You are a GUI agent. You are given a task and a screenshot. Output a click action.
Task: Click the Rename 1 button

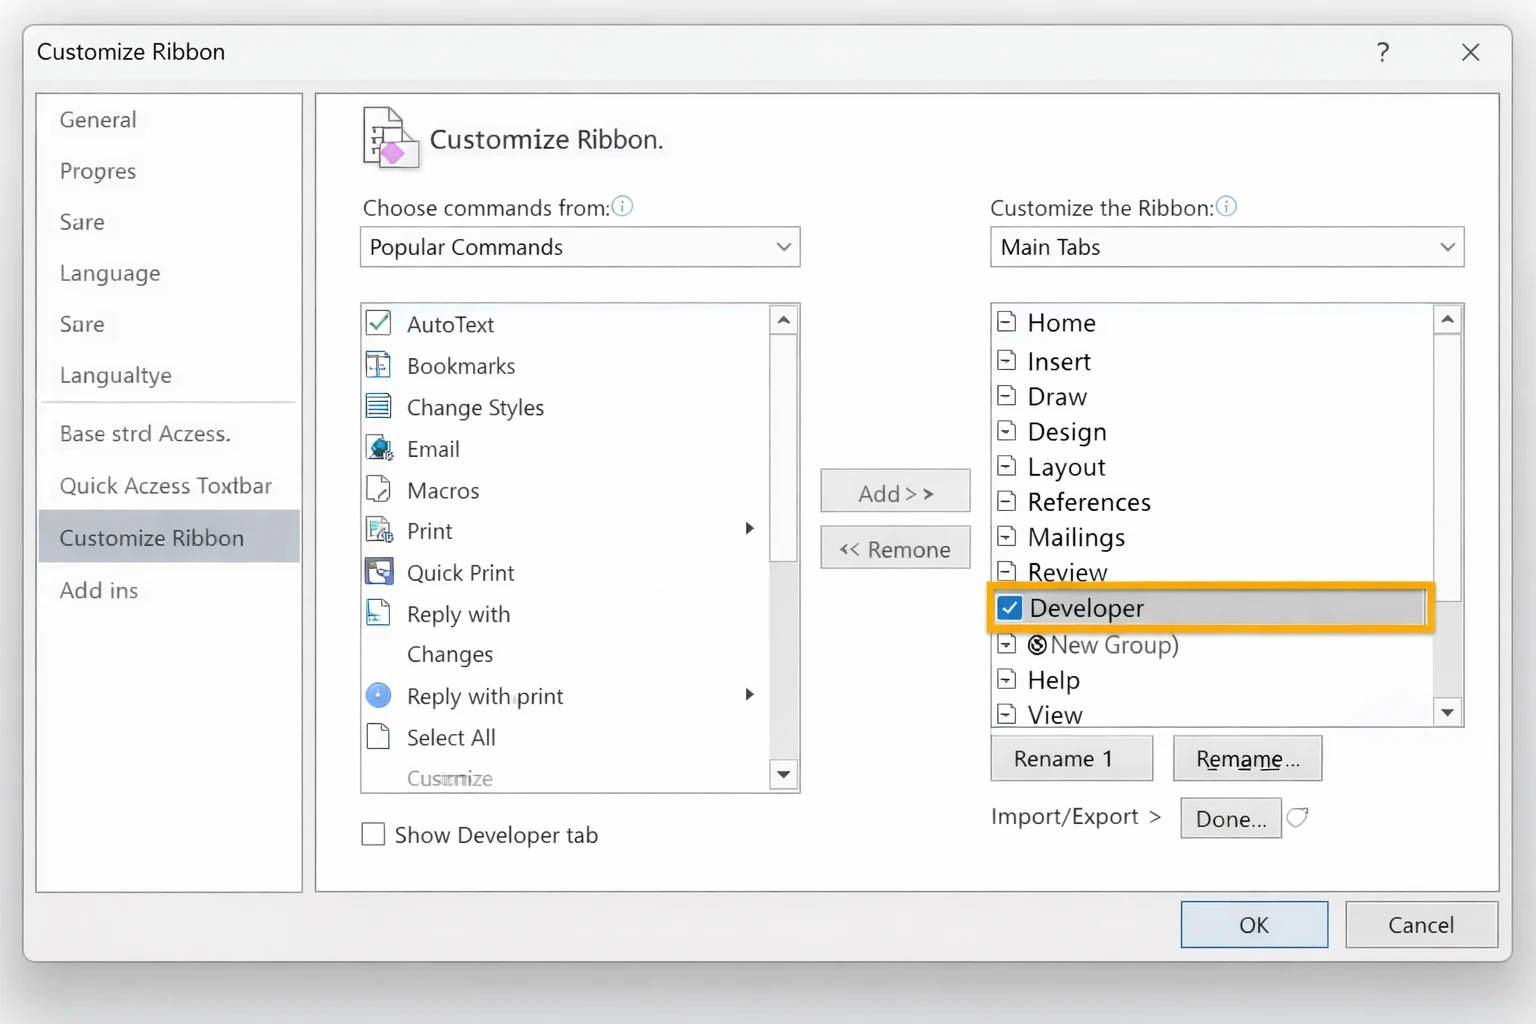click(1072, 758)
